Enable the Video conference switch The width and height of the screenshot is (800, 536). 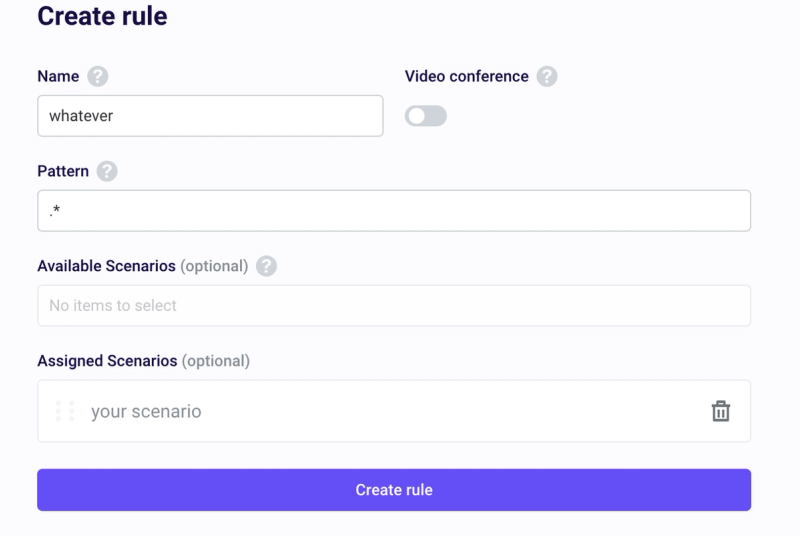[x=425, y=116]
